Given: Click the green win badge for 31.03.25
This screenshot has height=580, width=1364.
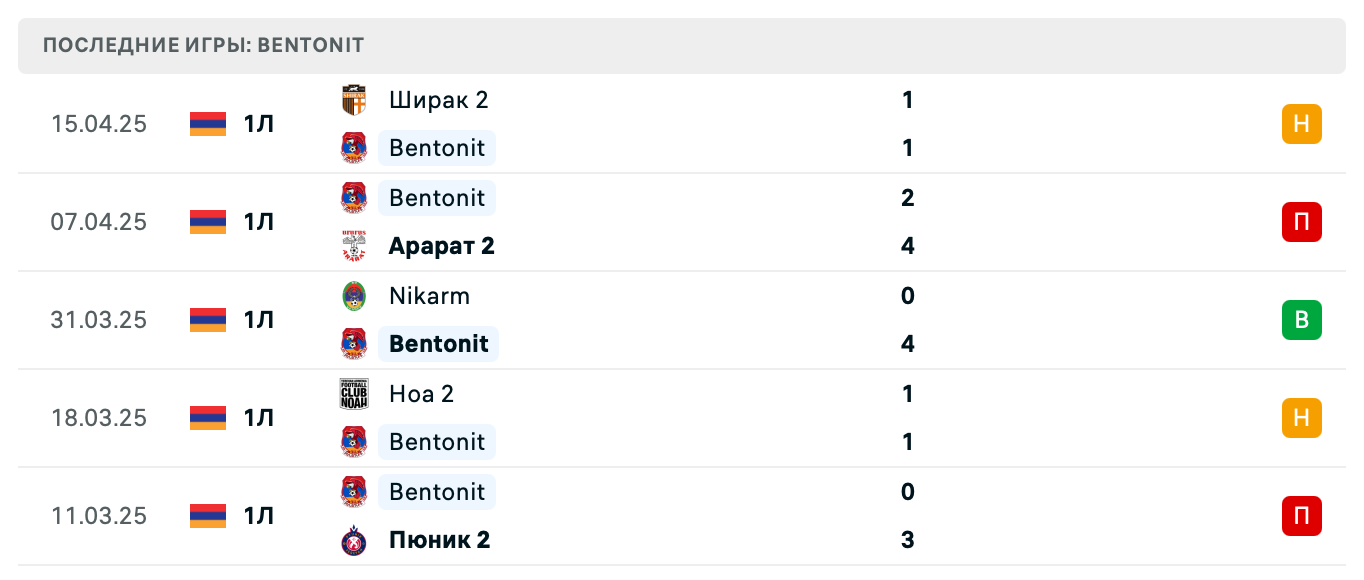Looking at the screenshot, I should click(1301, 320).
